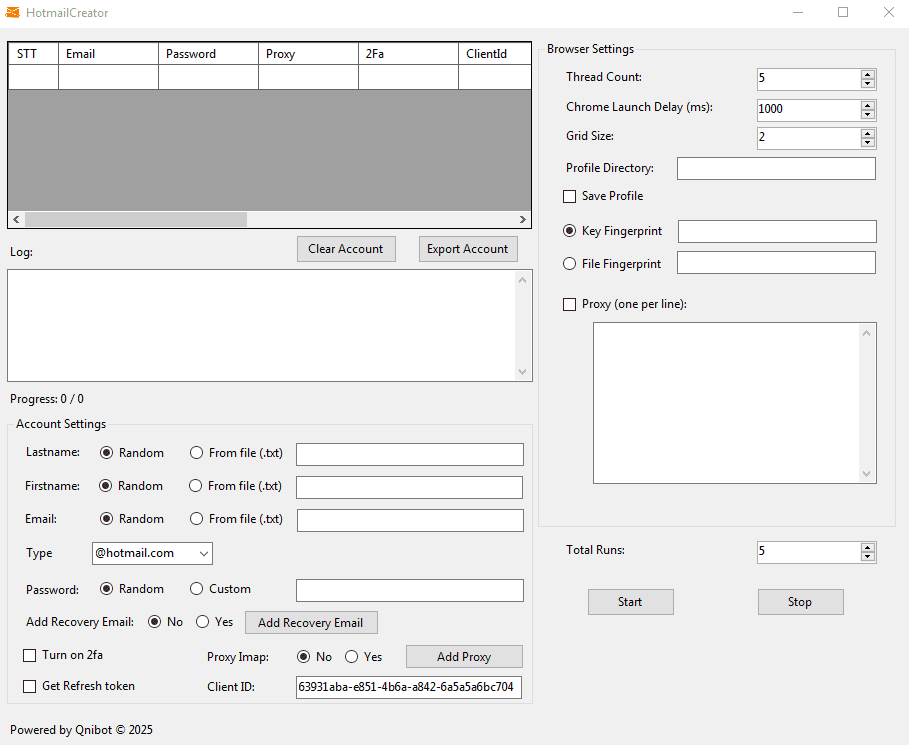This screenshot has width=909, height=745.
Task: Decrease Chrome Launch Delay with down arrow
Action: point(867,114)
